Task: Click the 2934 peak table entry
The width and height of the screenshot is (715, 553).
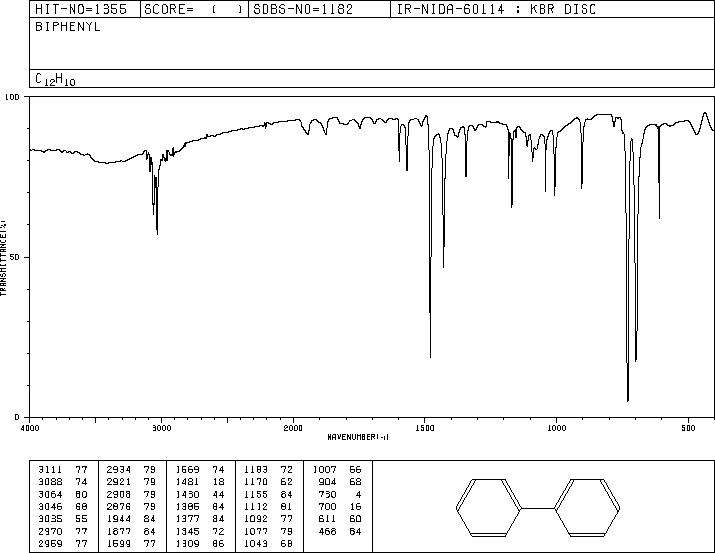Action: click(131, 470)
